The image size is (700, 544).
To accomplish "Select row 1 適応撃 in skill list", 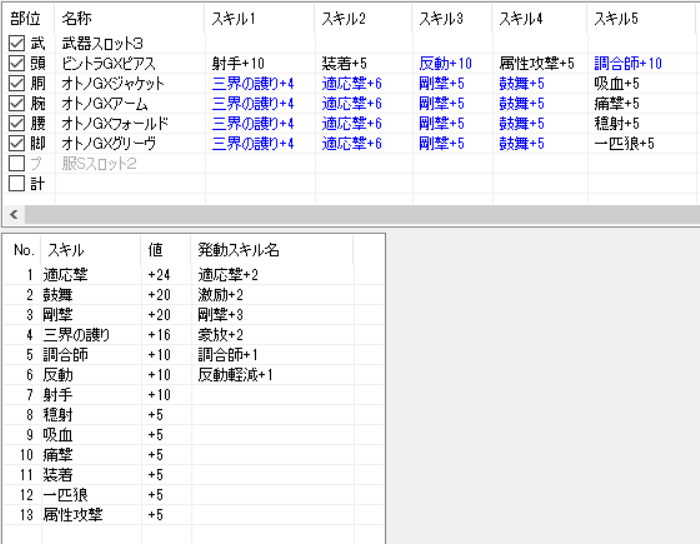I will [194, 274].
